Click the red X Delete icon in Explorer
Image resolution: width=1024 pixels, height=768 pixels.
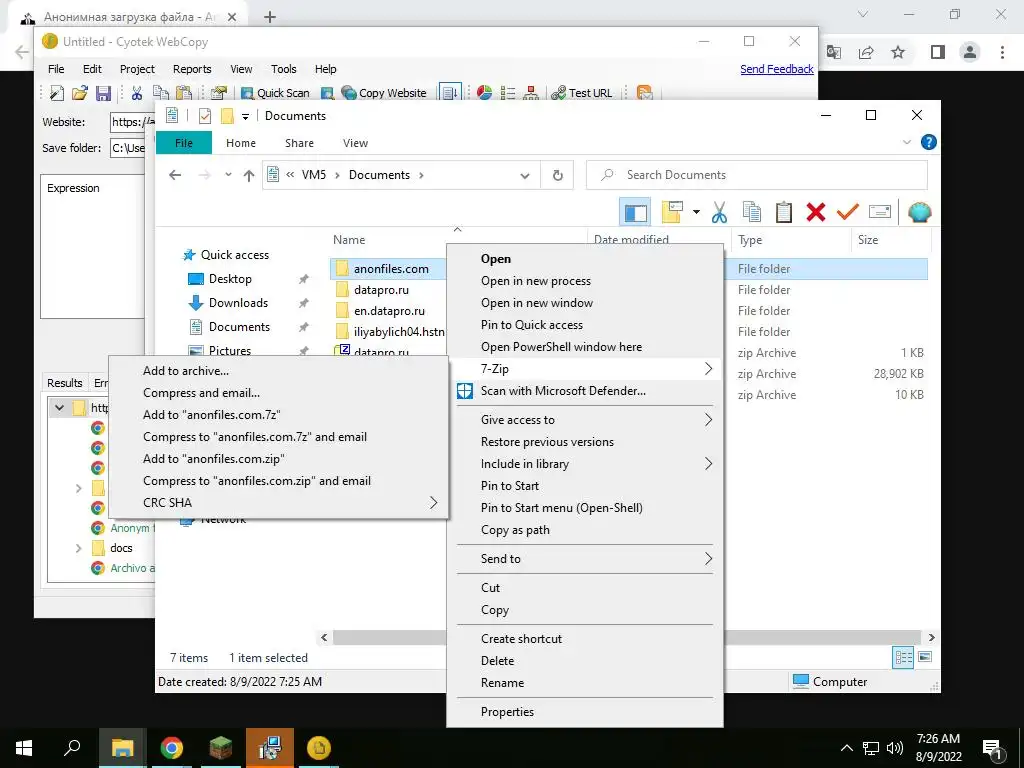coord(816,212)
